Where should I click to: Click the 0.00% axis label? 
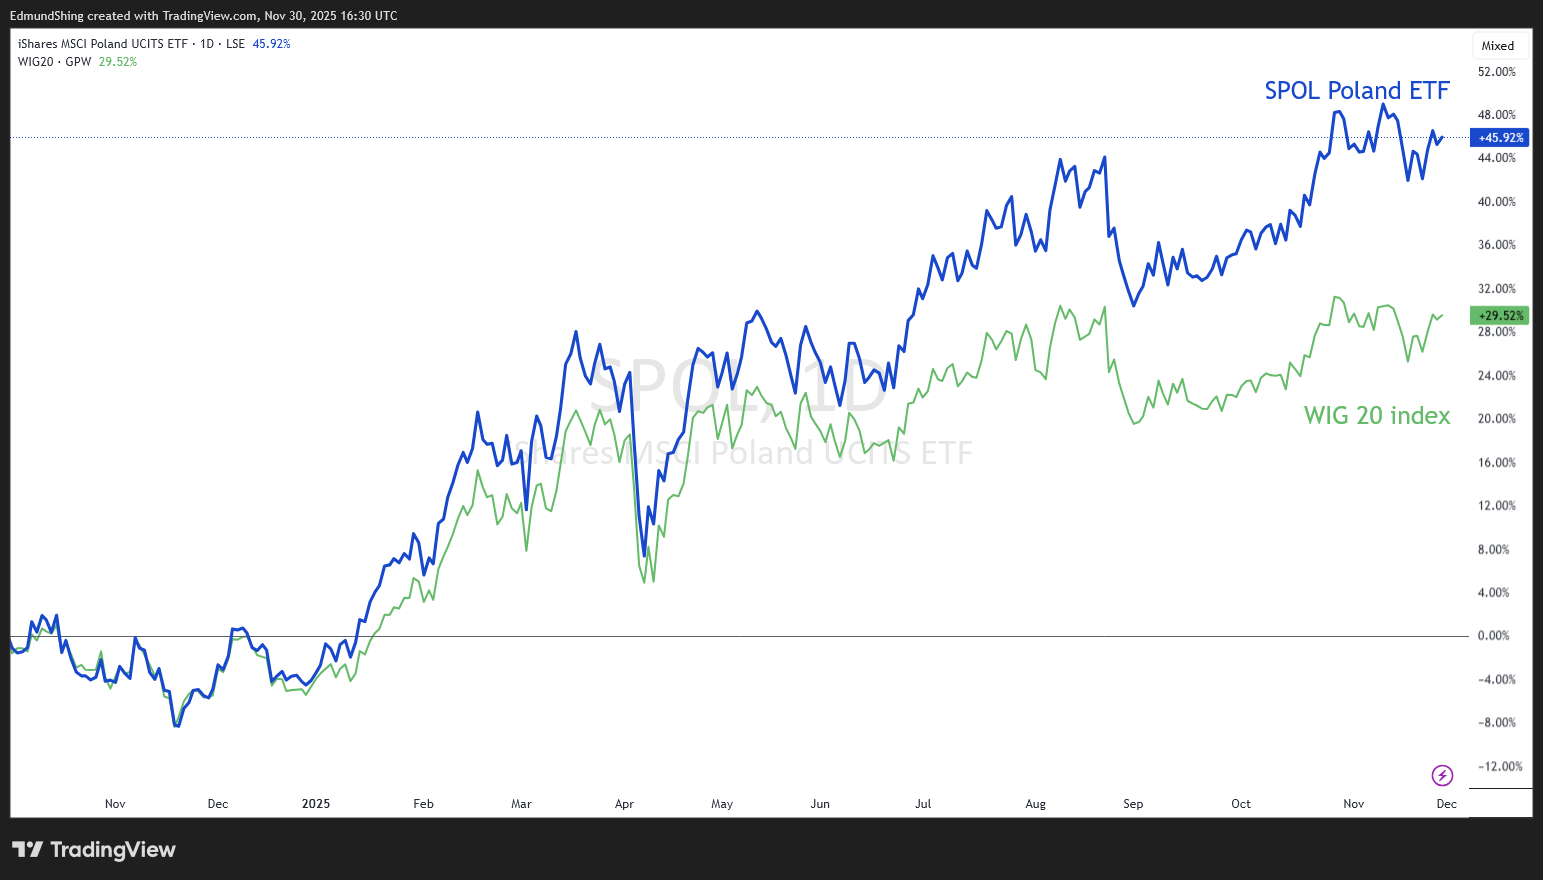pos(1494,636)
